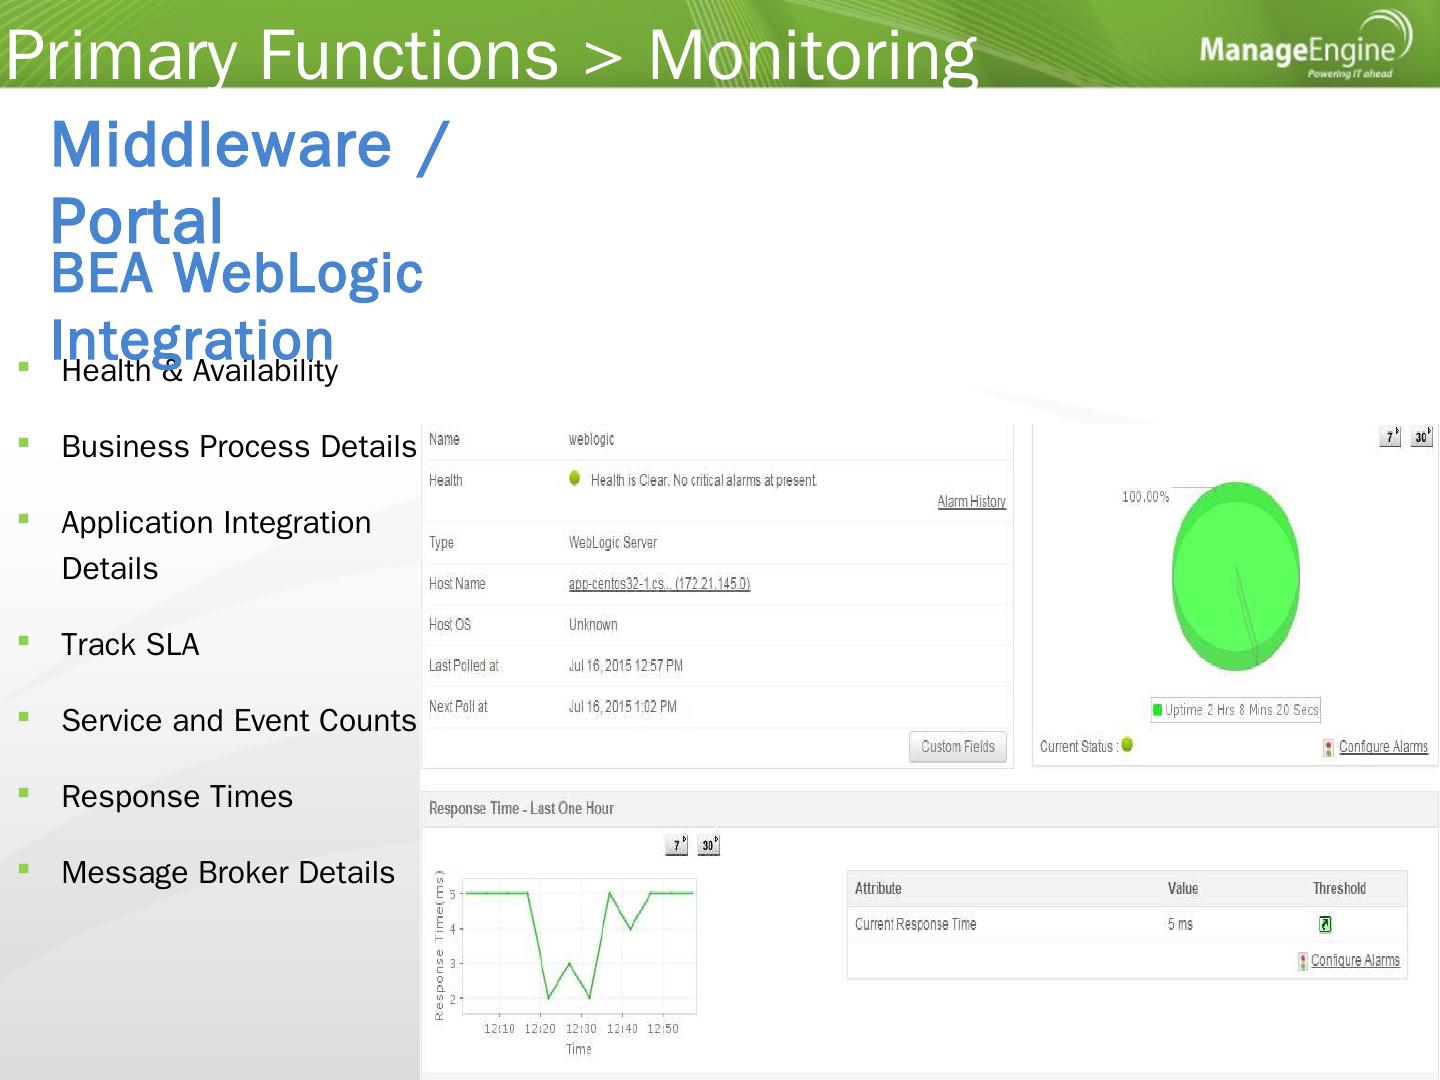Viewport: 1440px width, 1080px height.
Task: Click the Next Poll at time Jul 16, 2015 1:02 PM
Action: [623, 707]
